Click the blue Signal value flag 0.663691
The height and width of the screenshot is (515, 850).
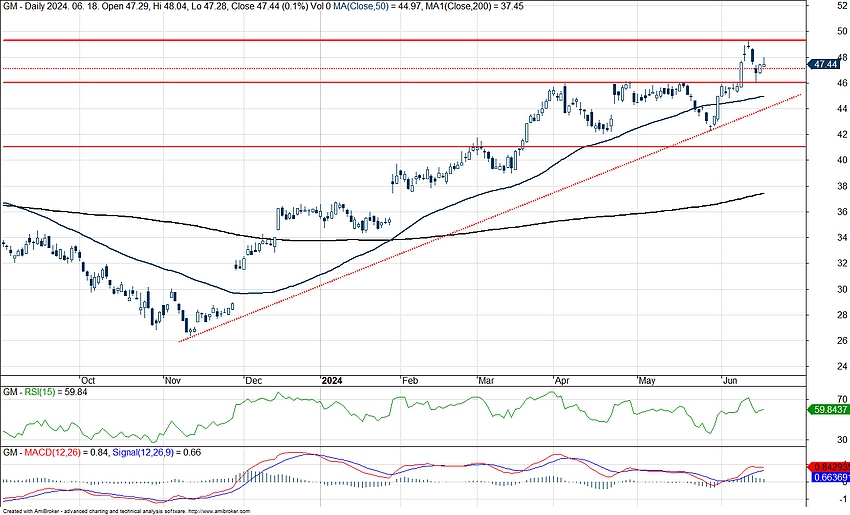(x=829, y=477)
